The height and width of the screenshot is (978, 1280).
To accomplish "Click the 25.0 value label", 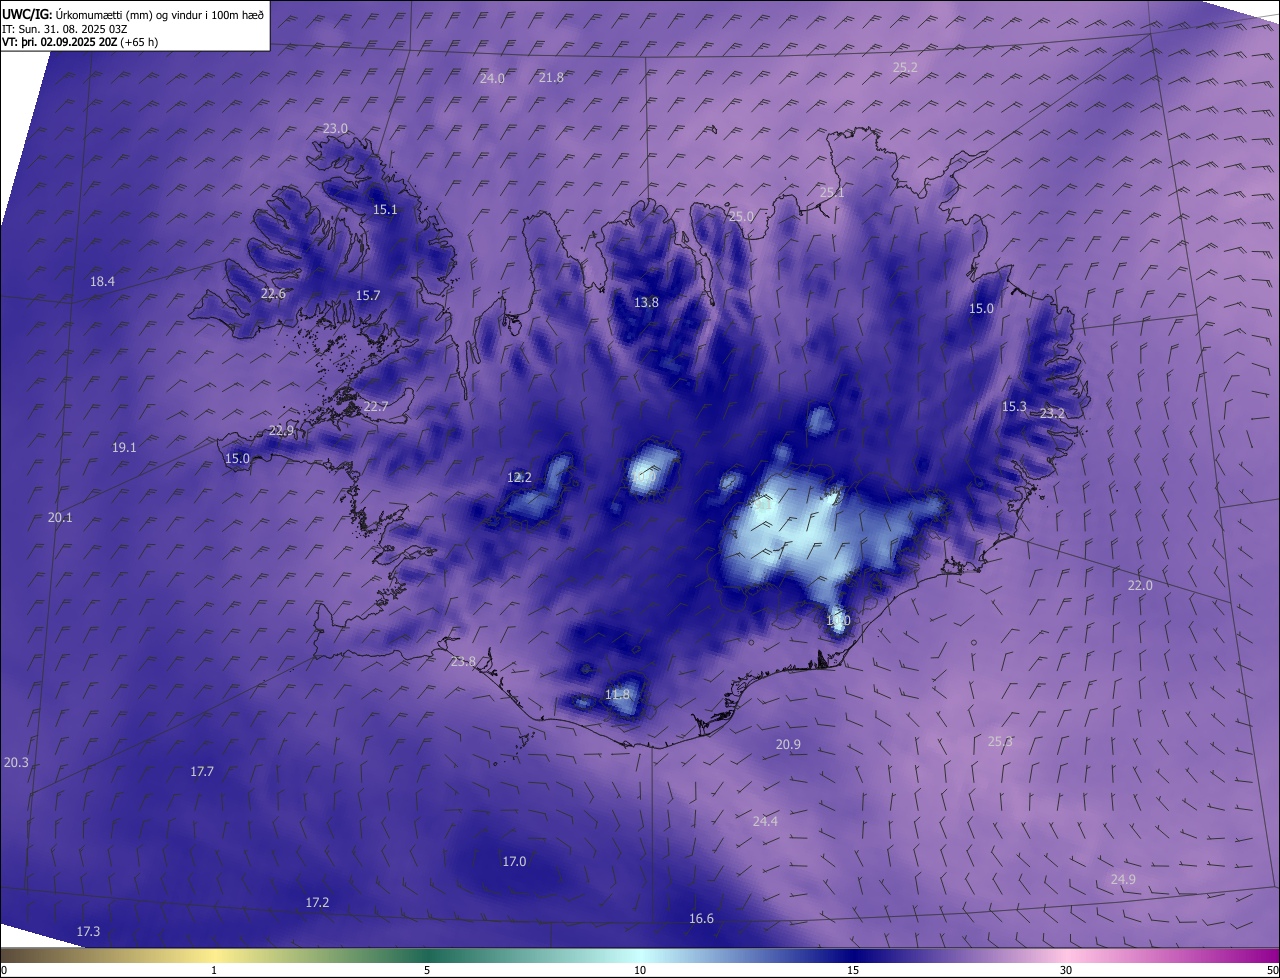I will (x=741, y=216).
